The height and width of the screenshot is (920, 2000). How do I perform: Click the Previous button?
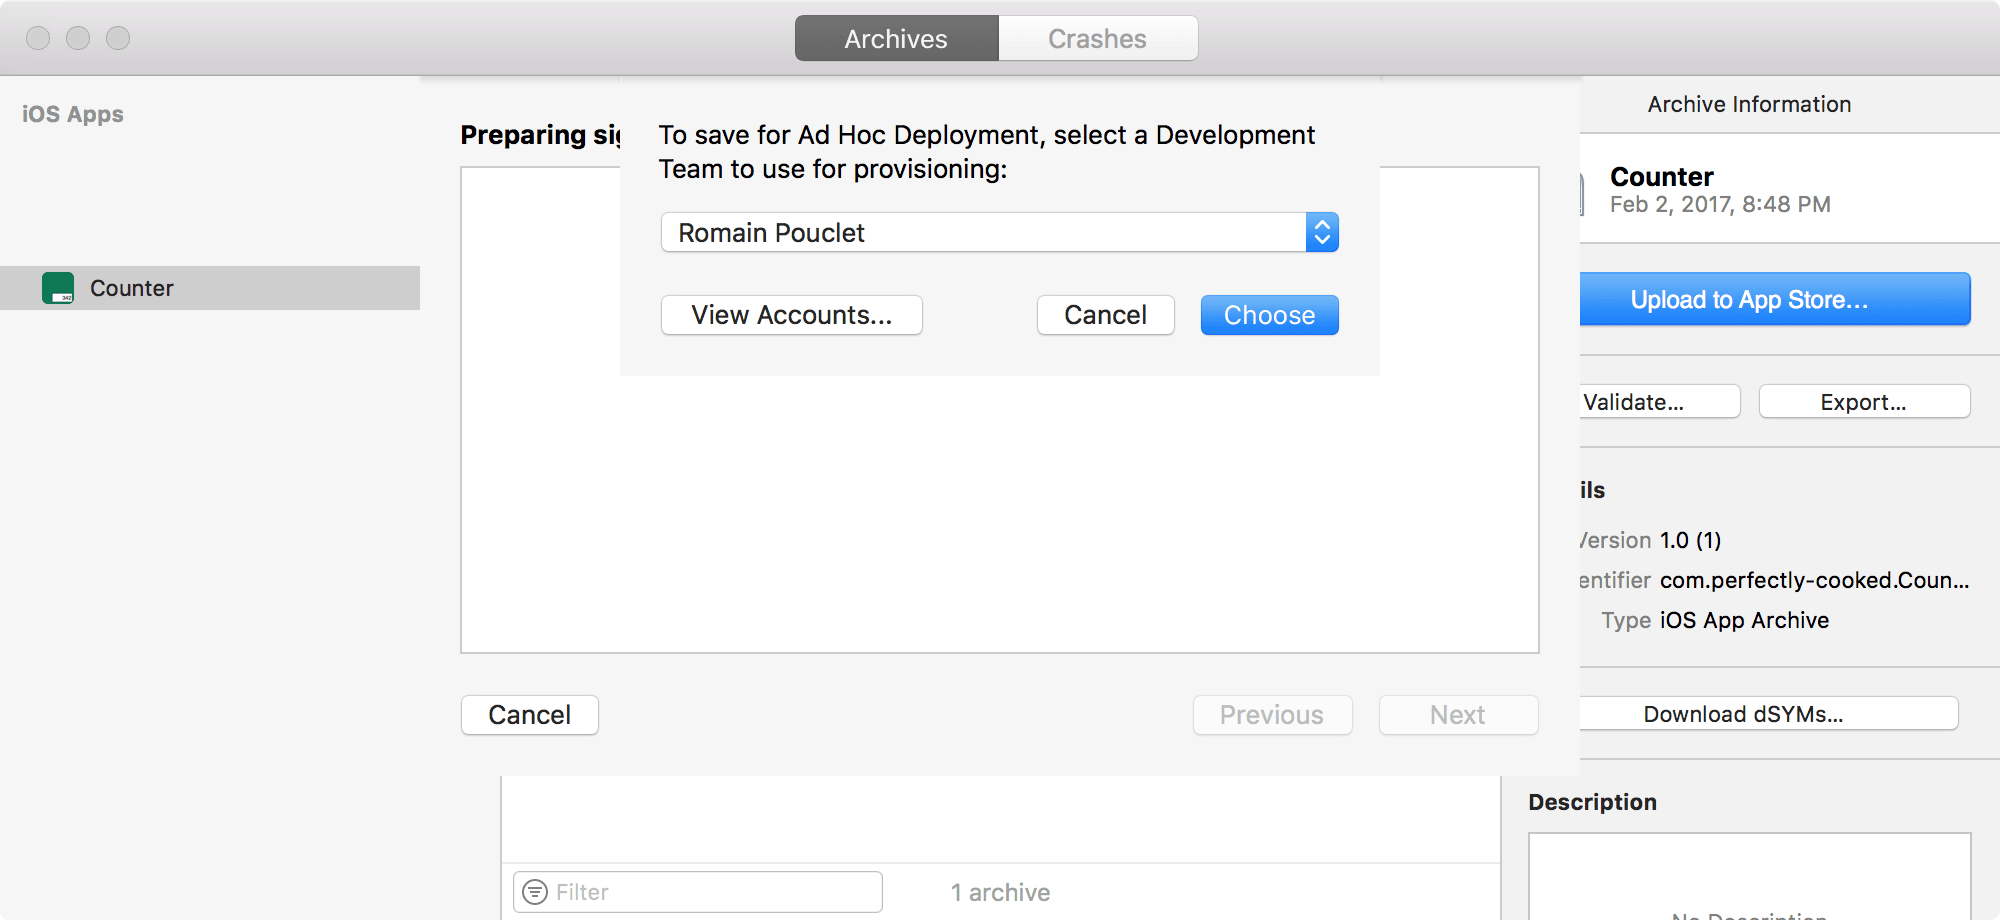[1272, 715]
